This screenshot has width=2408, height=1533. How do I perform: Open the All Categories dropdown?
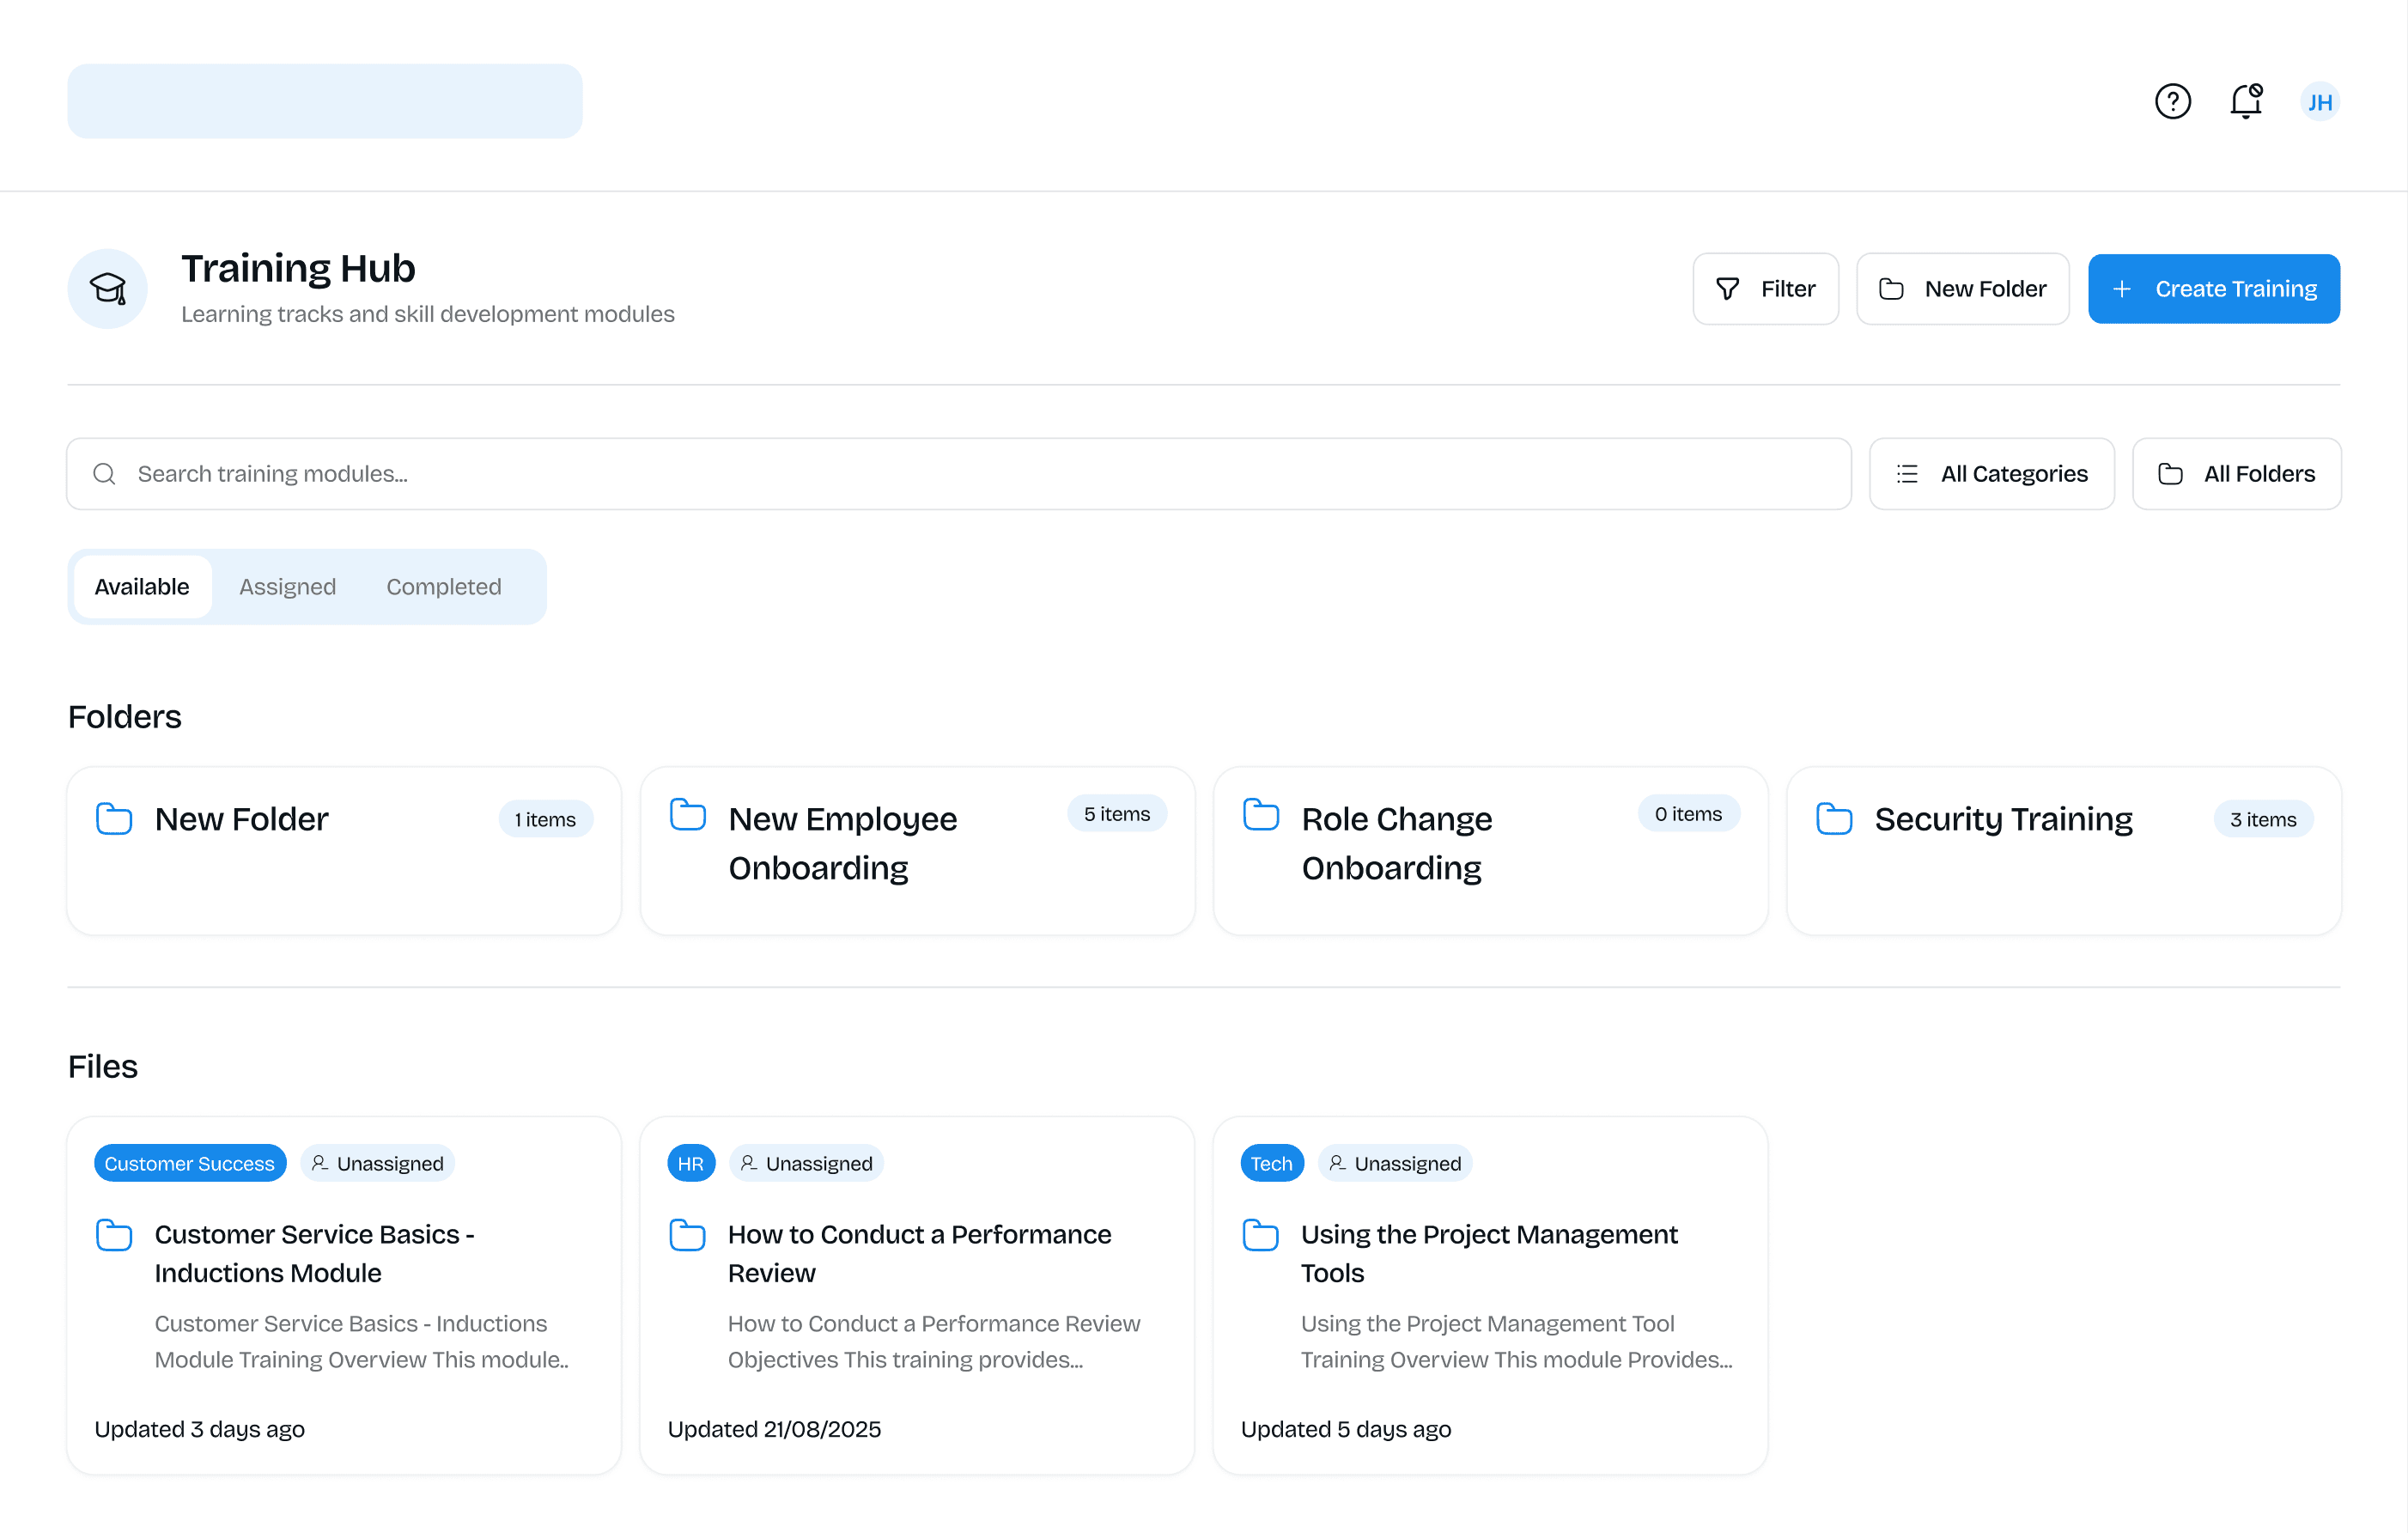click(x=1991, y=474)
